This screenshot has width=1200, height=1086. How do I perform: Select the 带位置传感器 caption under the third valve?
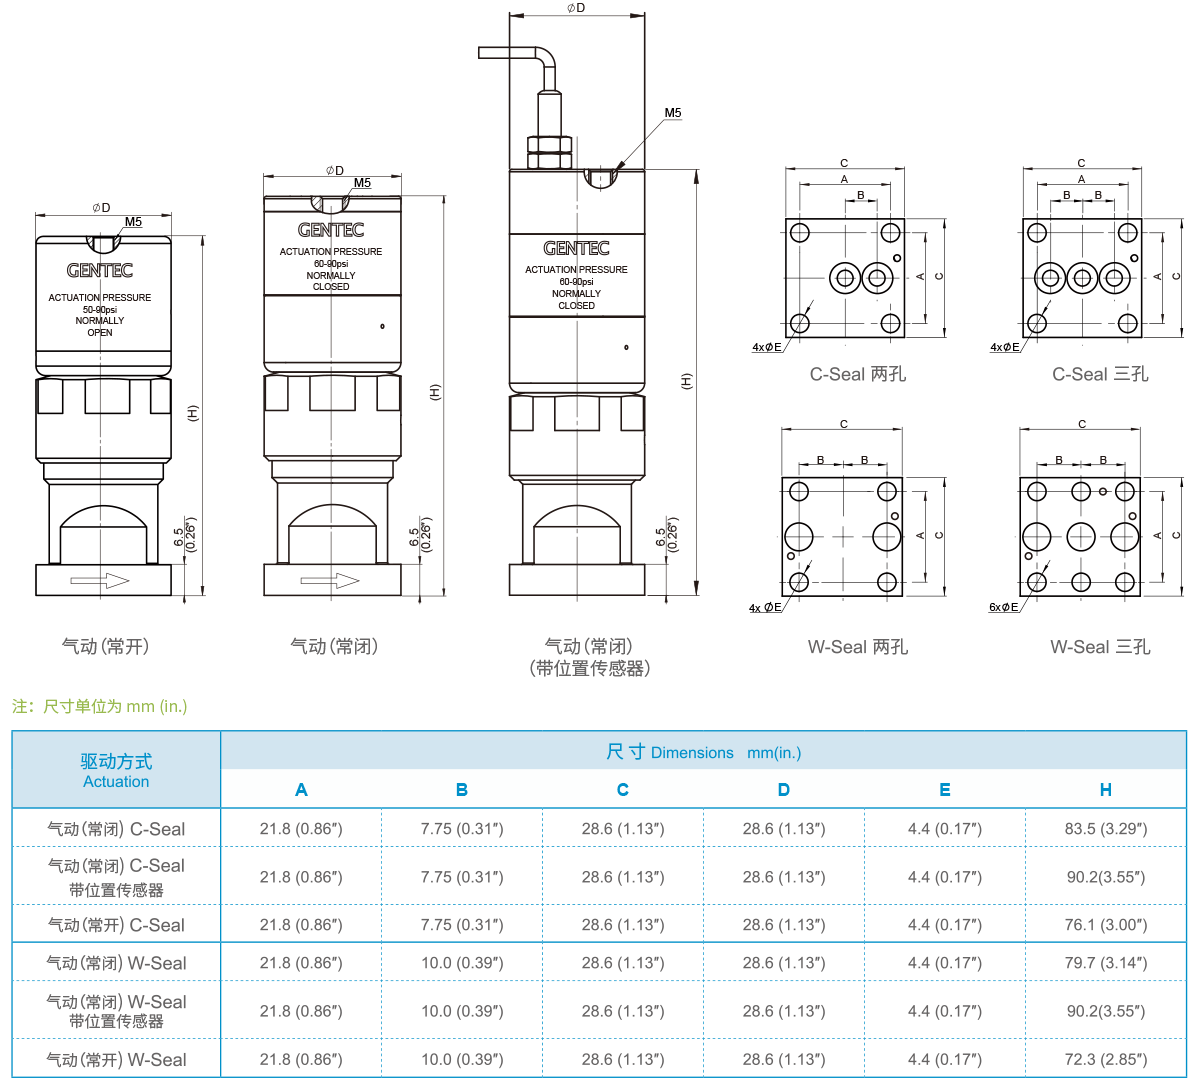pyautogui.click(x=589, y=669)
